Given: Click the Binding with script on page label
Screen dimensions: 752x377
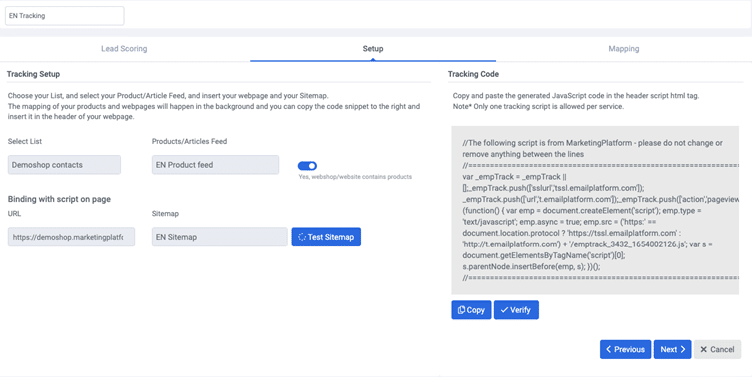Looking at the screenshot, I should coord(59,199).
